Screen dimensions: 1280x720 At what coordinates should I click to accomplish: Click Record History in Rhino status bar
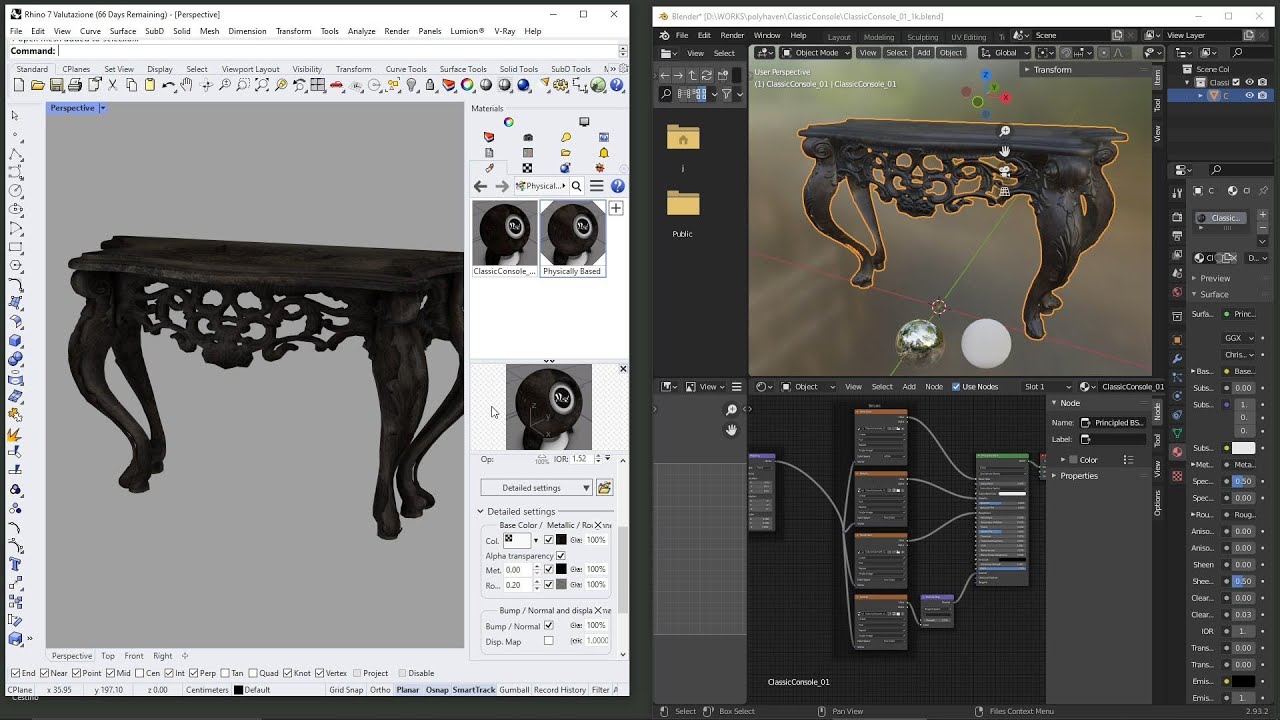560,690
